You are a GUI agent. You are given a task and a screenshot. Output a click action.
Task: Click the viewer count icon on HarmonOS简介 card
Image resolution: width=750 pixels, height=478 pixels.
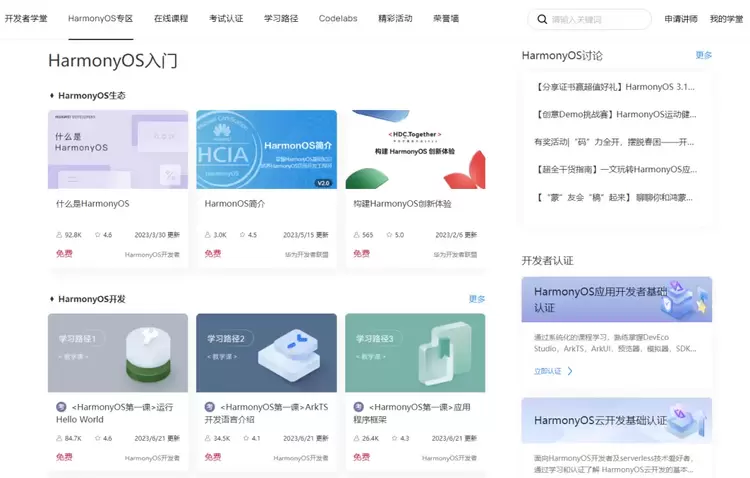pyautogui.click(x=208, y=235)
